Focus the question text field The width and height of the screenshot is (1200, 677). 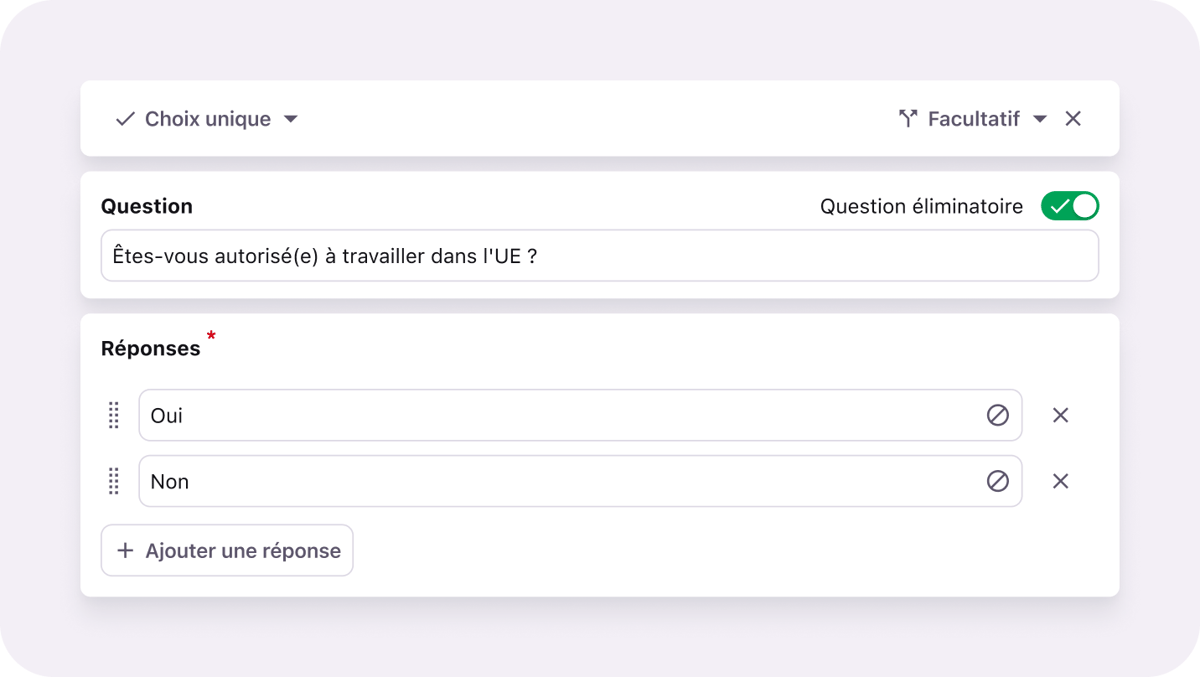pos(599,256)
